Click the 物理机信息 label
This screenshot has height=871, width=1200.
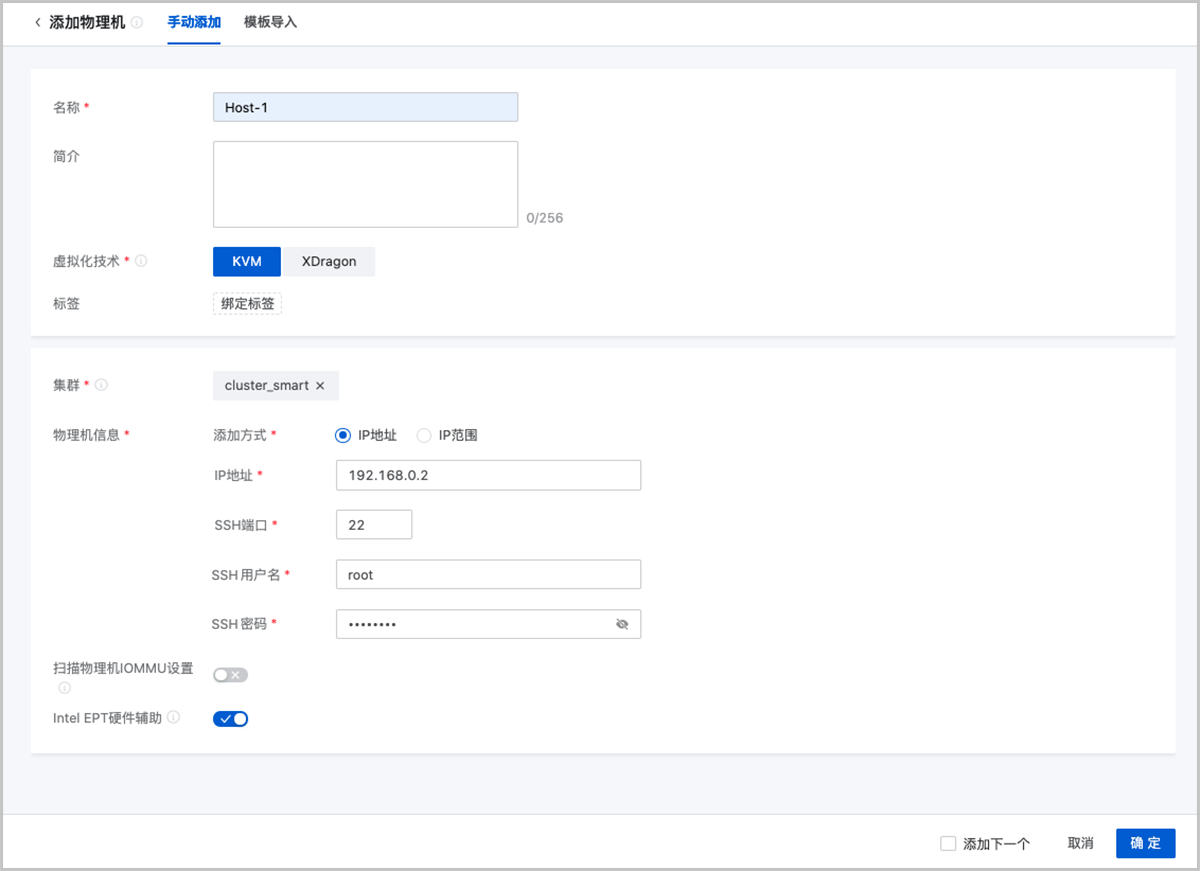[86, 435]
